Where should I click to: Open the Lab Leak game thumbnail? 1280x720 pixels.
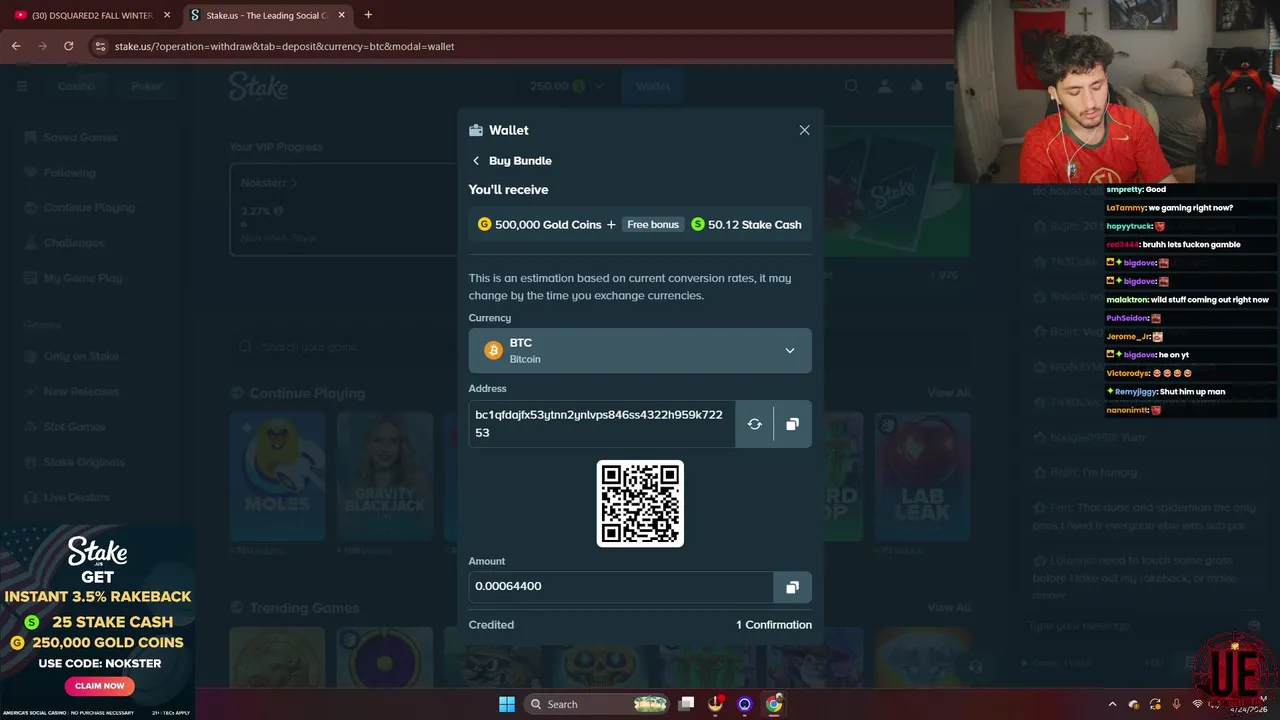click(923, 477)
